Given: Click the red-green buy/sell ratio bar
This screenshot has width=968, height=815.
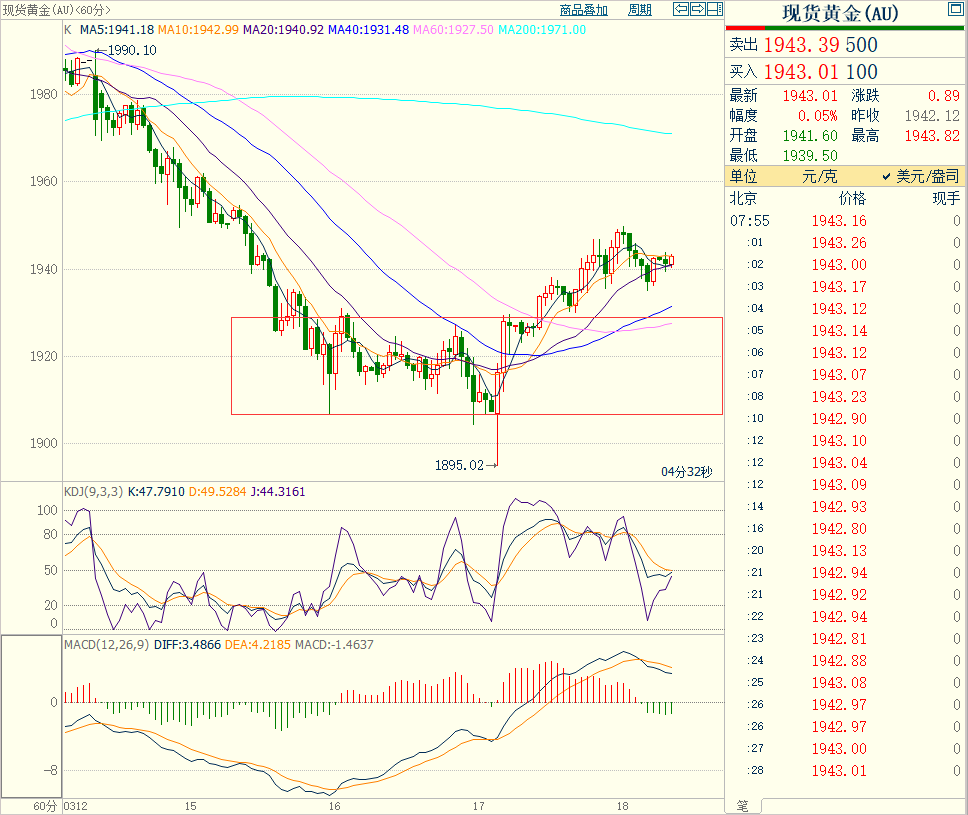Looking at the screenshot, I should coord(846,28).
